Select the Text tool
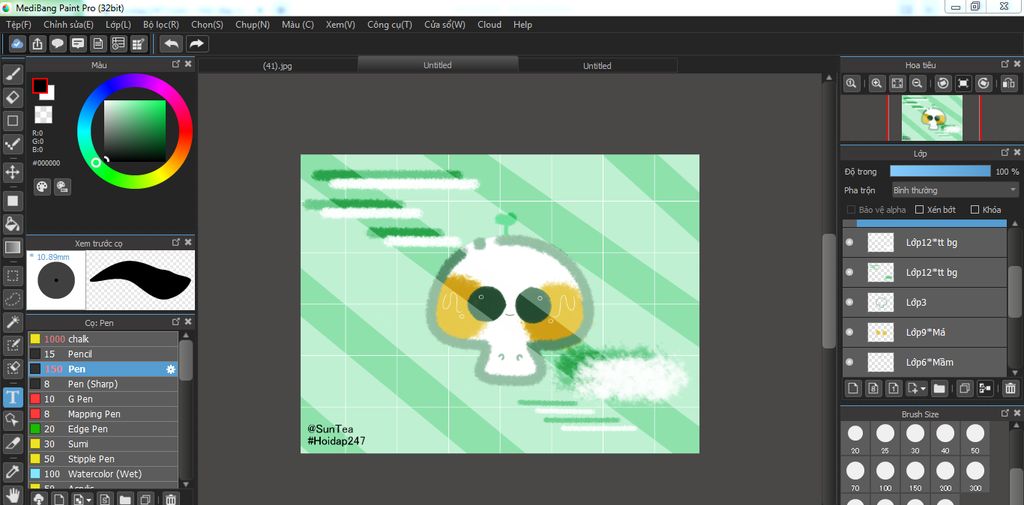The height and width of the screenshot is (505, 1024). coord(12,397)
